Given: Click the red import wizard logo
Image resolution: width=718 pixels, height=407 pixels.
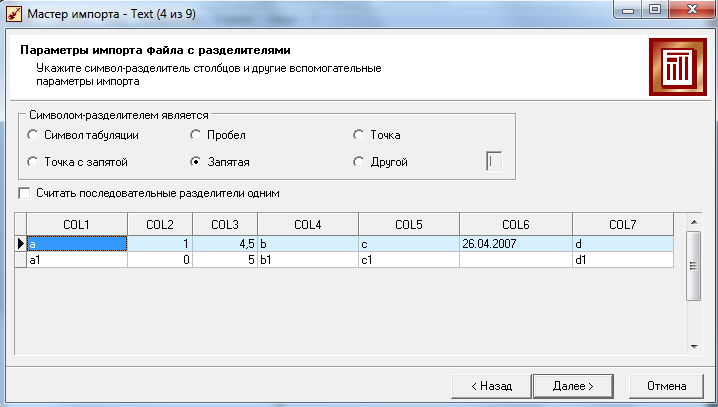Looking at the screenshot, I should click(678, 67).
